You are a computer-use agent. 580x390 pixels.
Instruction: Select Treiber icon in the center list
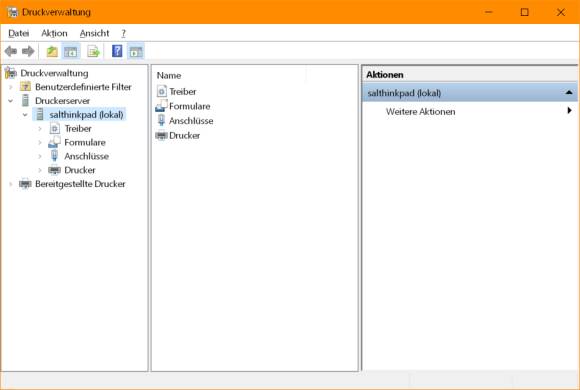tap(162, 91)
